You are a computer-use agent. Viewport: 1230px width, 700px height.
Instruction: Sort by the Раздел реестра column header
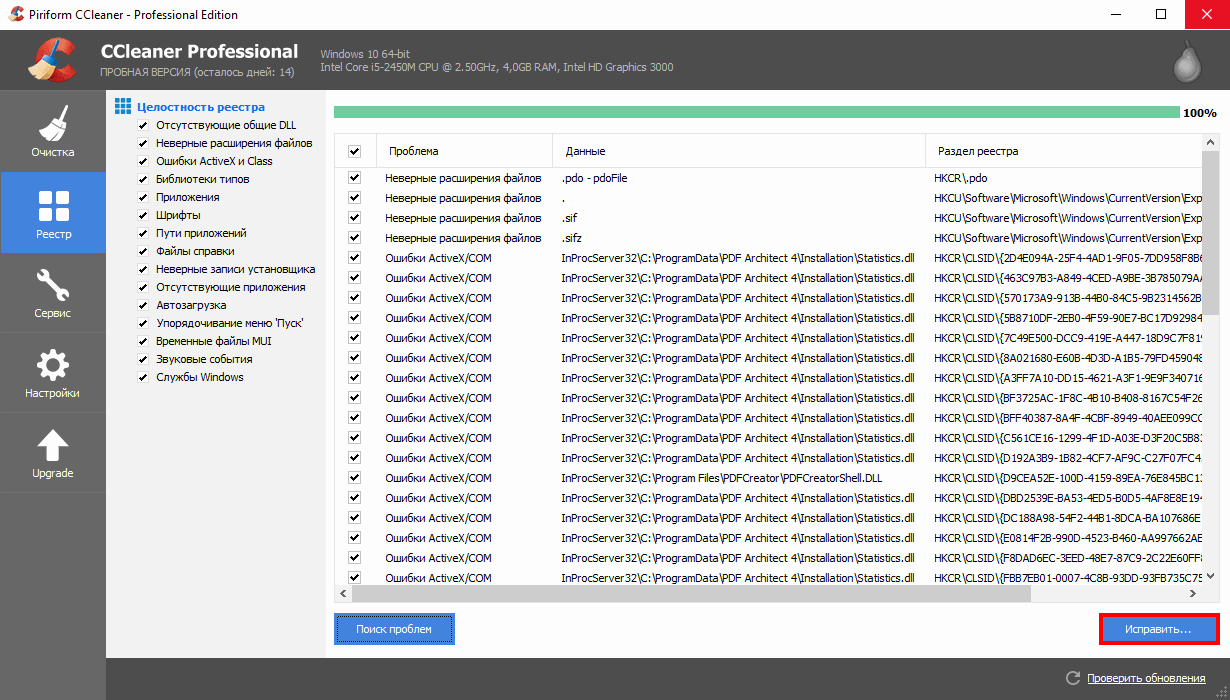[x=1062, y=151]
